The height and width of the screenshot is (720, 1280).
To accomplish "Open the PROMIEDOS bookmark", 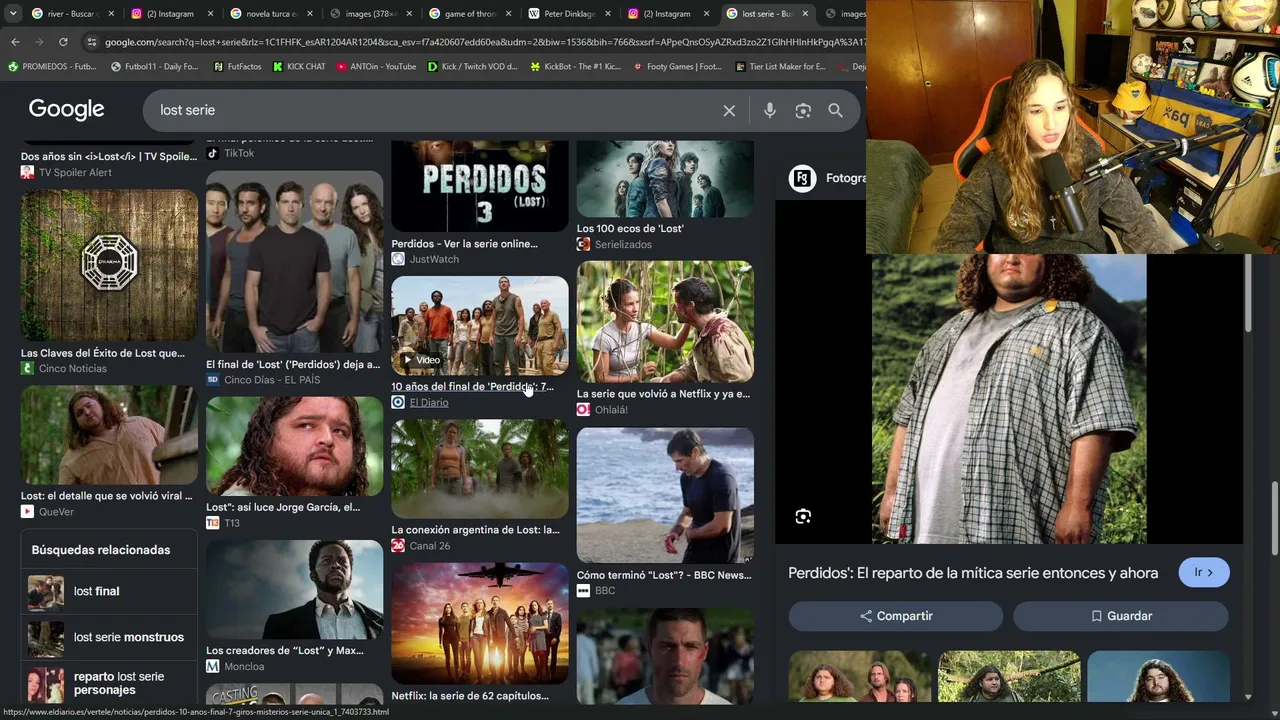I will coord(52,67).
